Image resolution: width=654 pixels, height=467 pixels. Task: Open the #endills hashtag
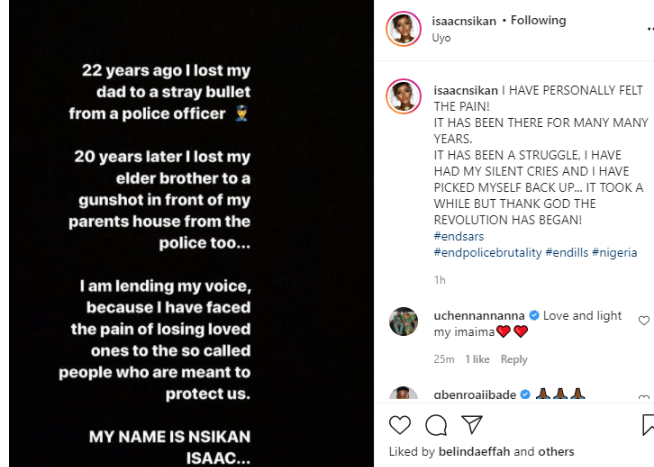tap(566, 253)
